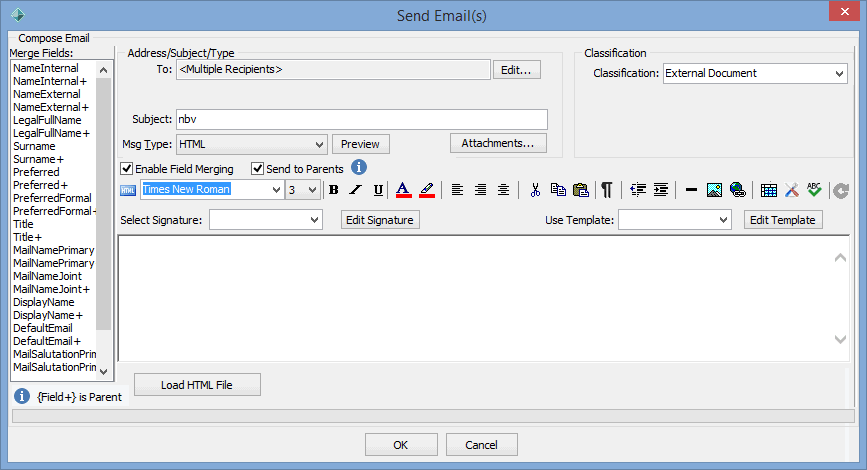
Task: Uncheck Send to Parents
Action: tap(257, 169)
